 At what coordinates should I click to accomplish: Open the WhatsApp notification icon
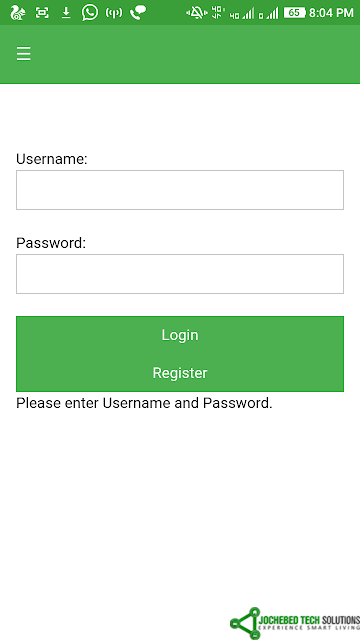tap(90, 13)
